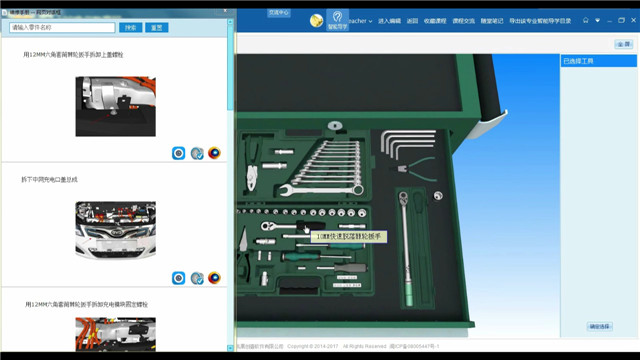Click red-yellow round icon under second step

tap(214, 278)
